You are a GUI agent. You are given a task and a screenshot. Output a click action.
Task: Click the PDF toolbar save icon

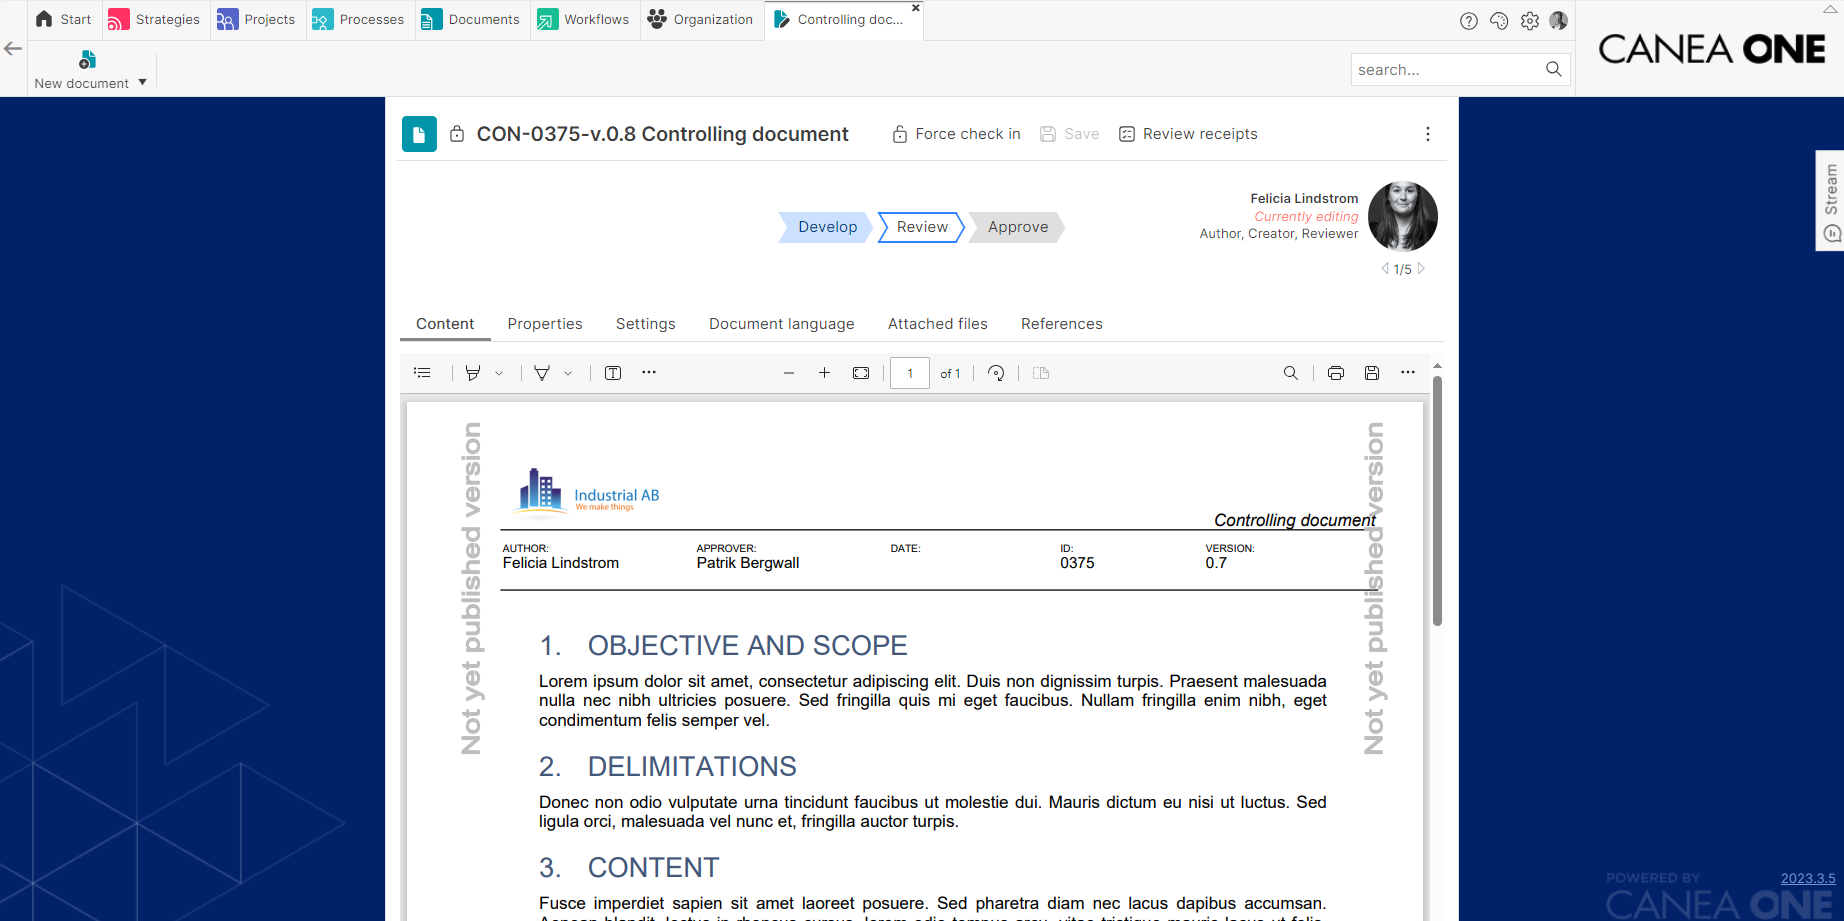(1372, 373)
